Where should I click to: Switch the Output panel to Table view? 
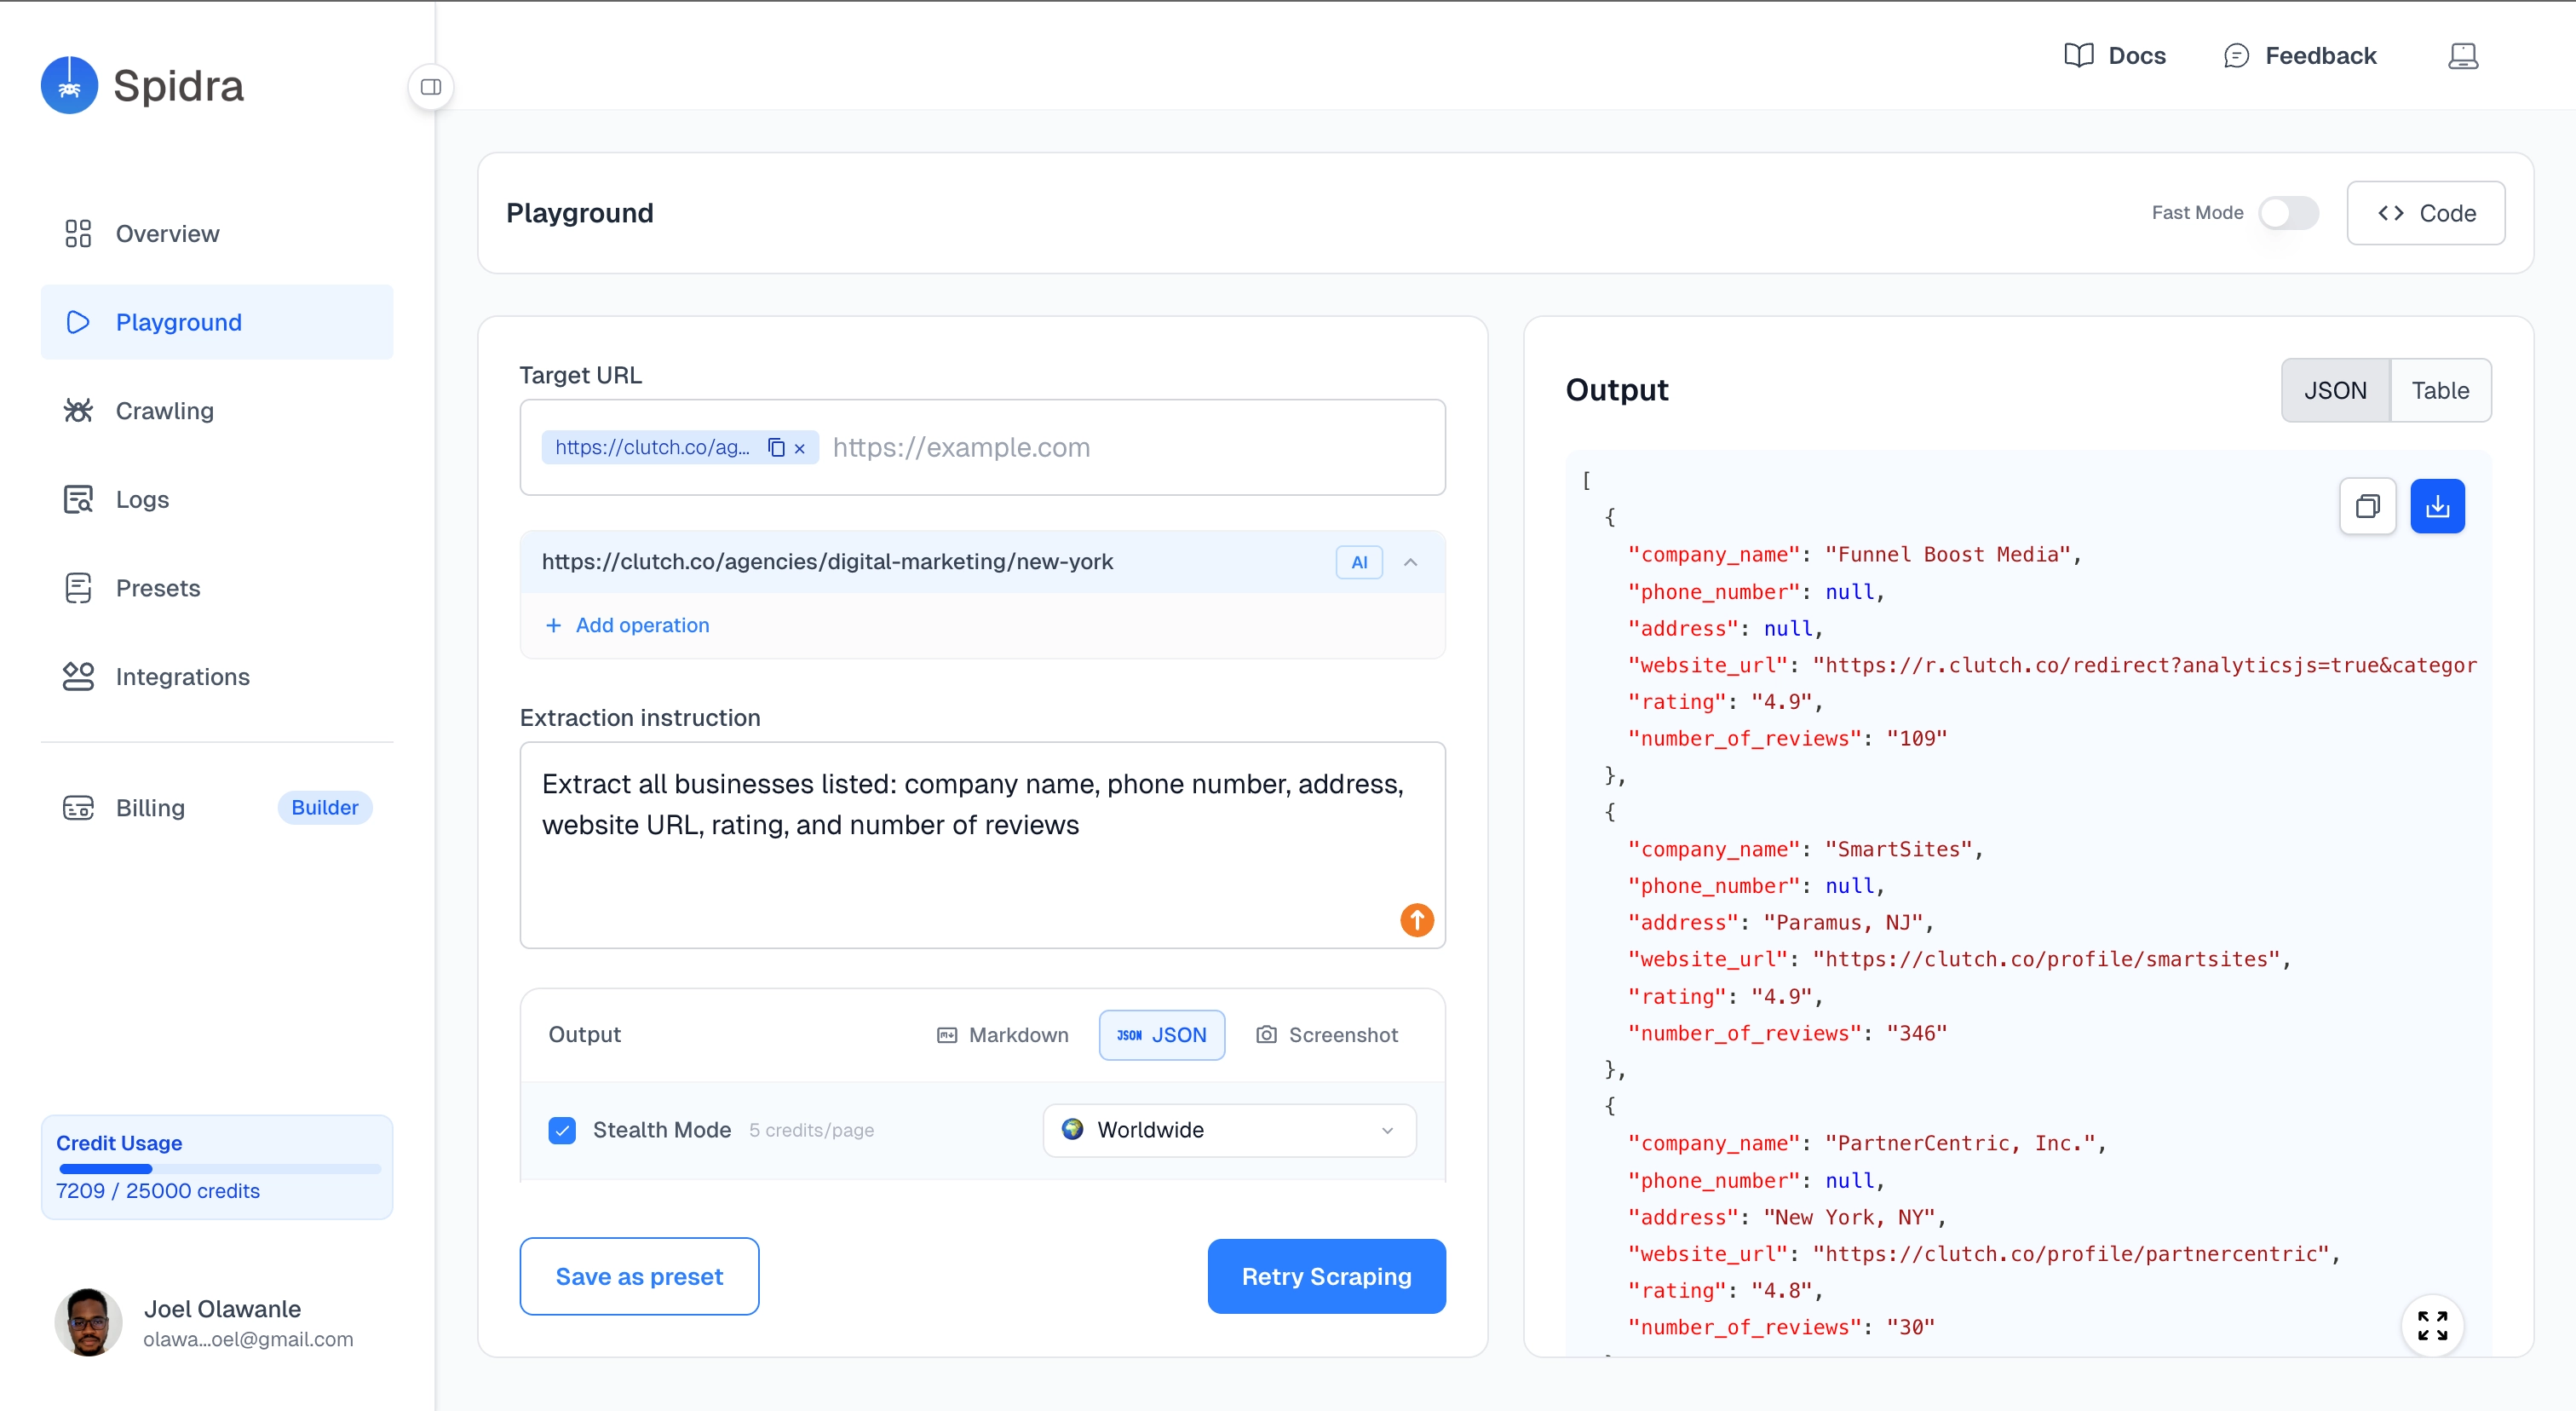pos(2441,390)
